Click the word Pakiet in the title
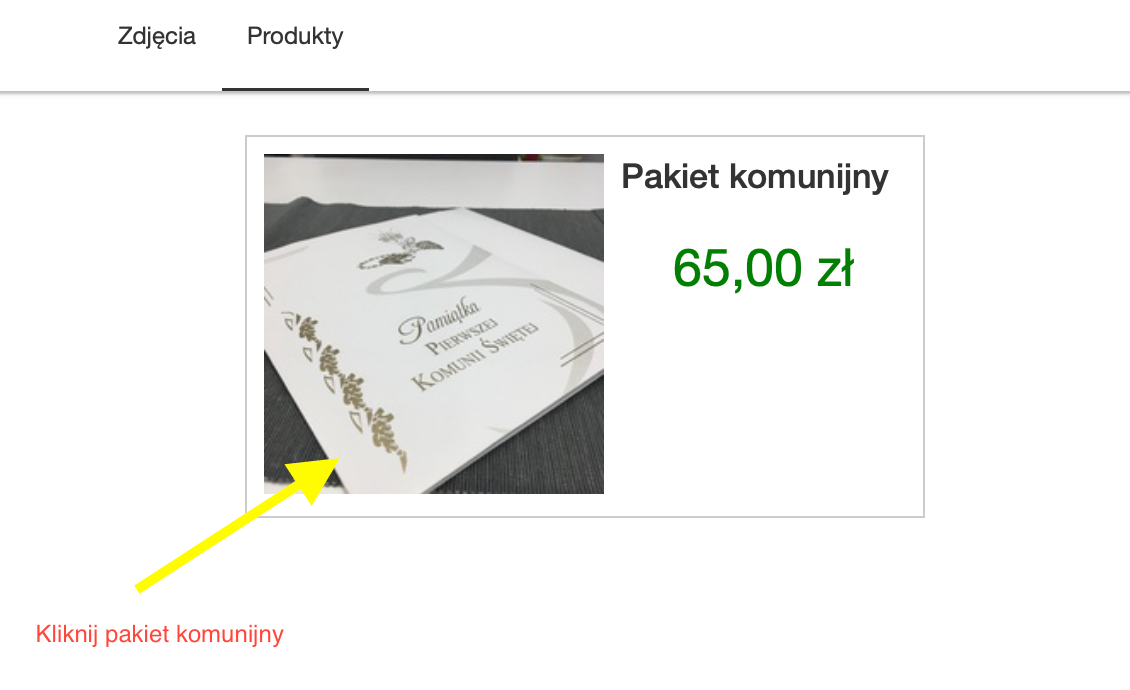 click(670, 177)
